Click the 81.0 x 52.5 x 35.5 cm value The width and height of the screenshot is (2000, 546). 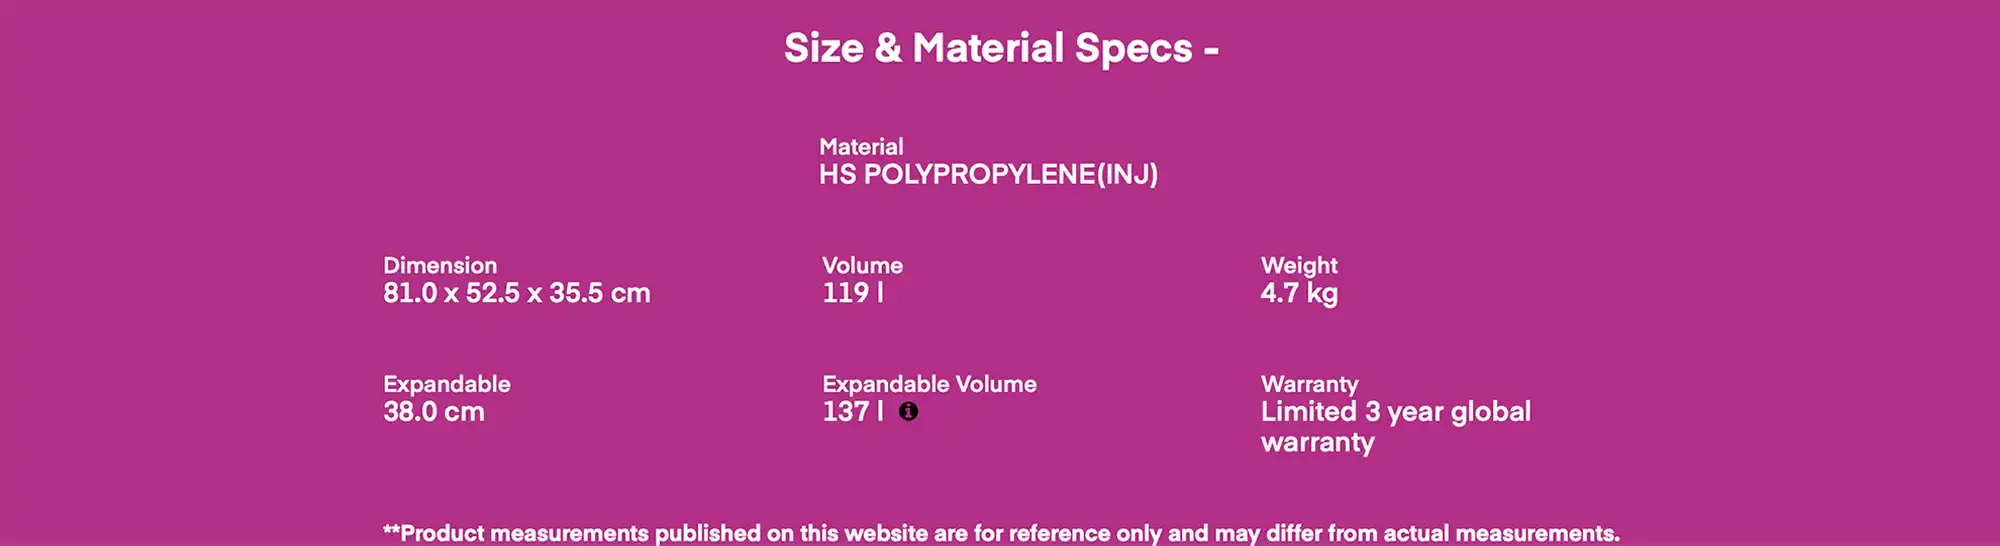(516, 293)
